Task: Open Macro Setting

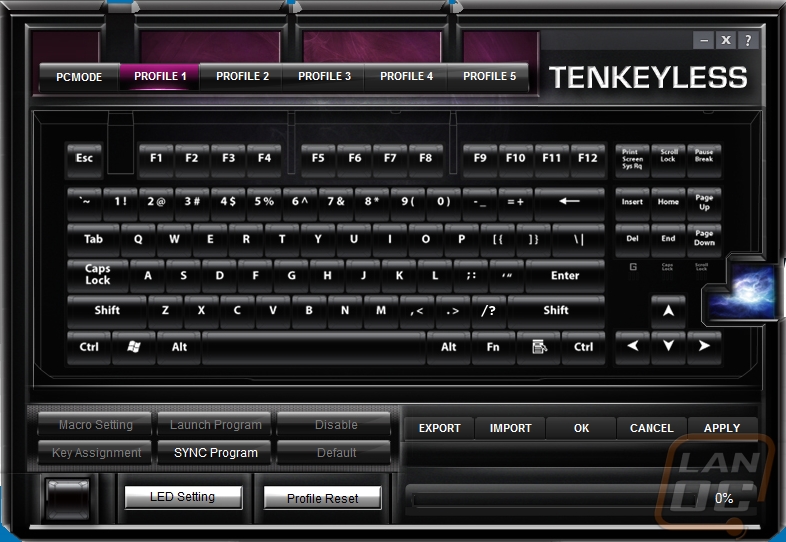Action: tap(95, 425)
